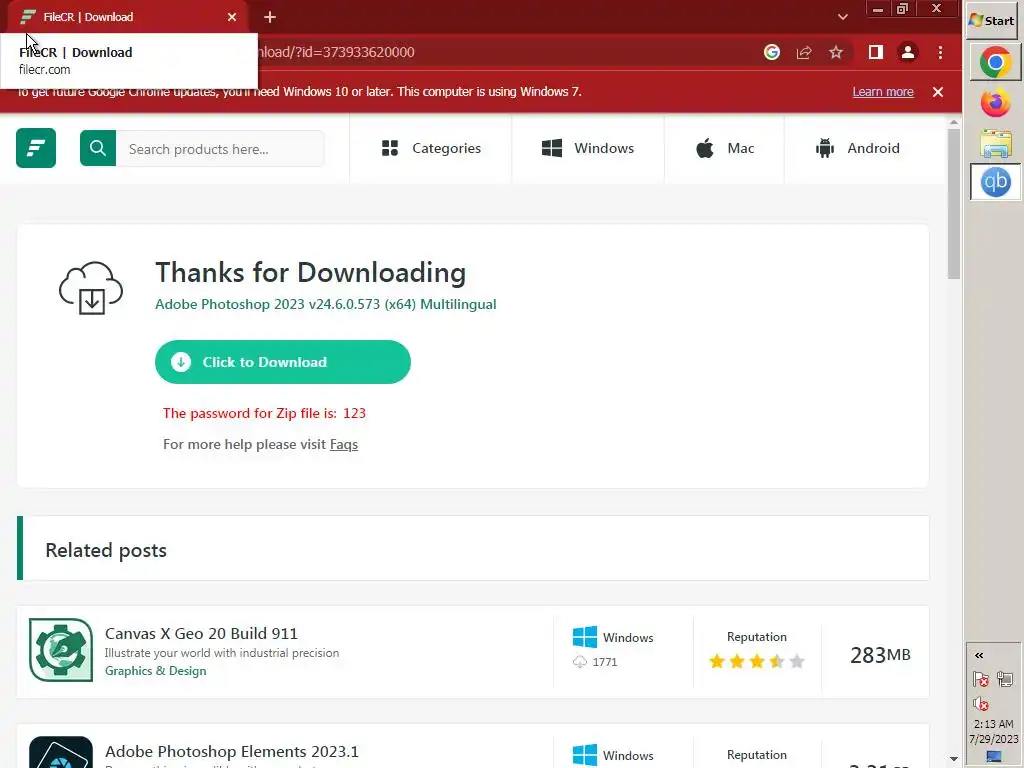1024x768 pixels.
Task: Launch Firefox from the taskbar
Action: pos(995,103)
